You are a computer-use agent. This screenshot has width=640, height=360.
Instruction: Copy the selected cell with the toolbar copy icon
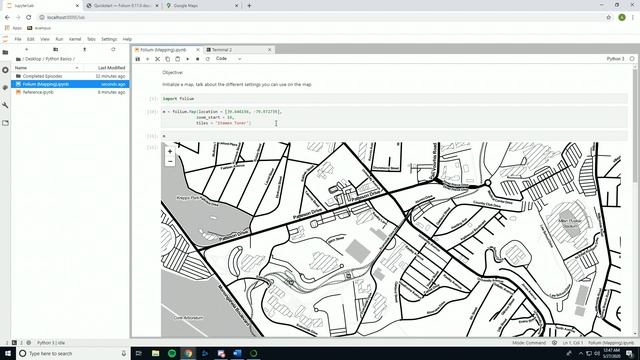pos(167,59)
